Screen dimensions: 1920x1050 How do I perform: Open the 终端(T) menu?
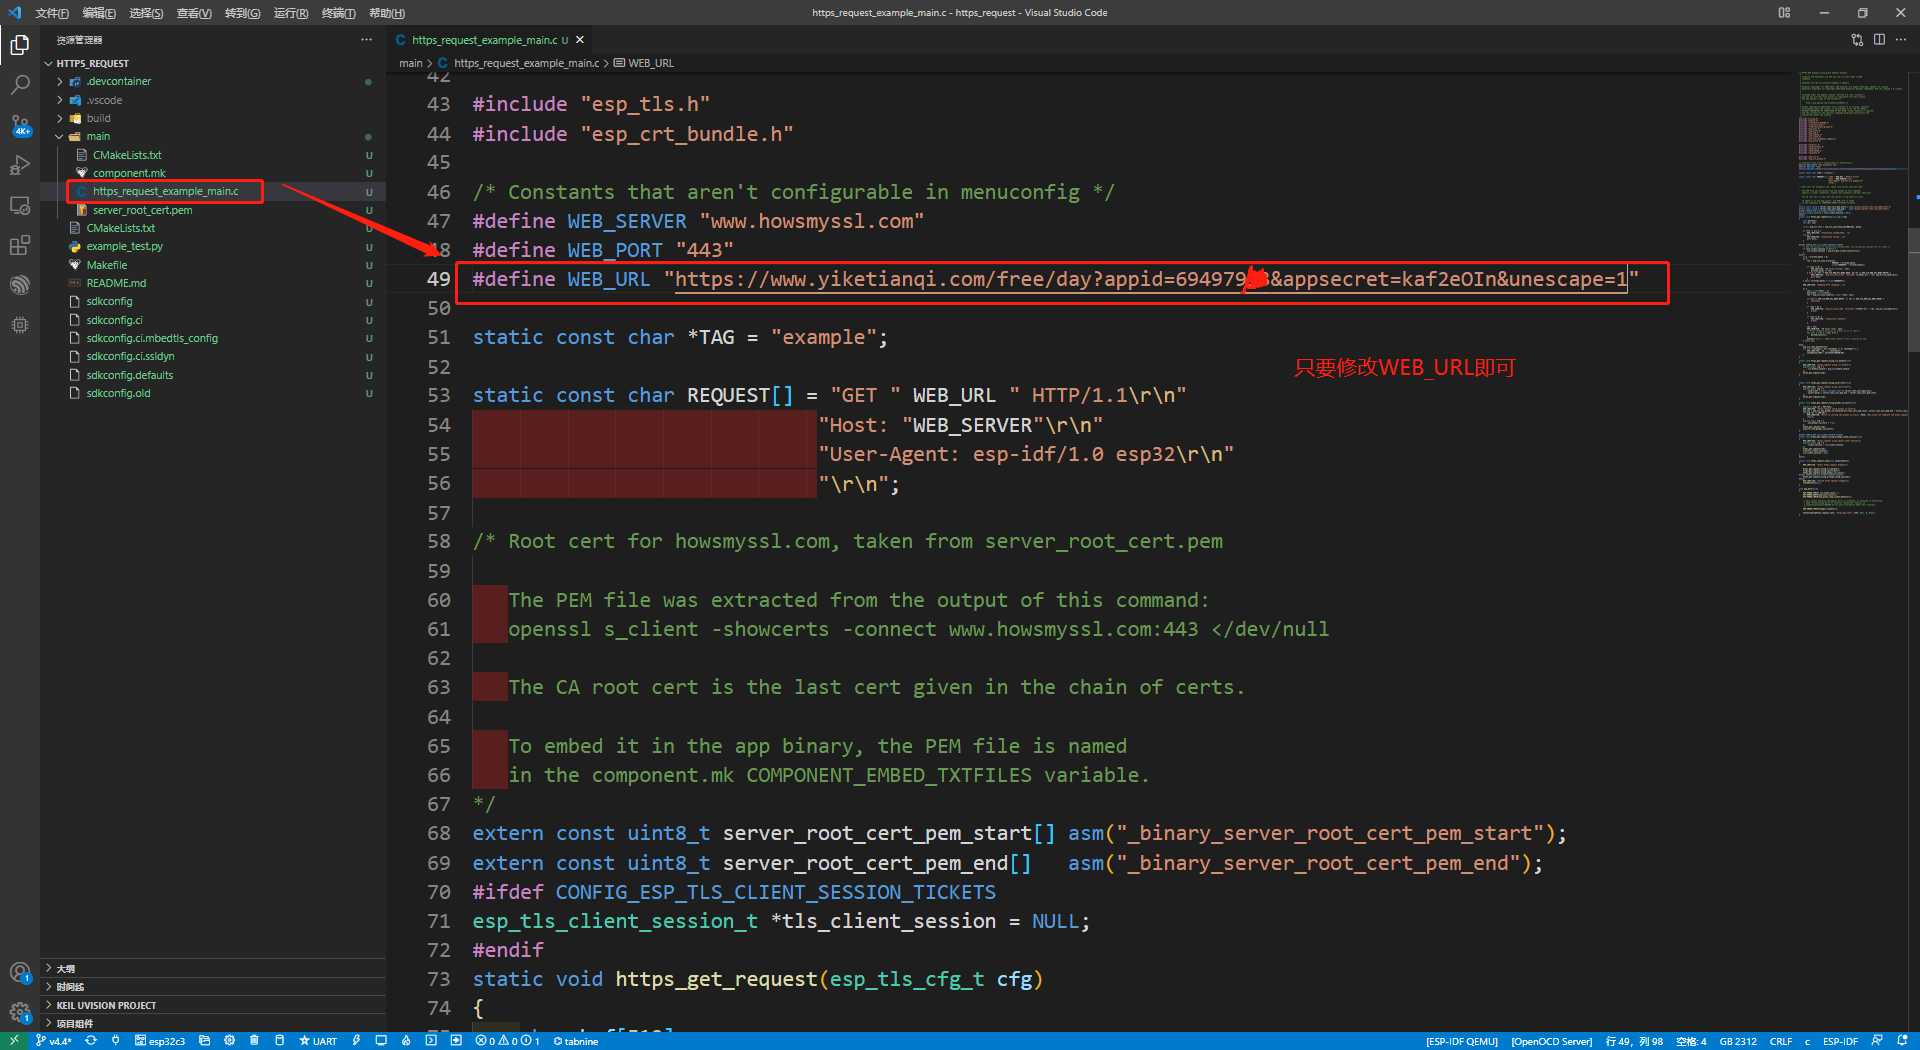(339, 13)
